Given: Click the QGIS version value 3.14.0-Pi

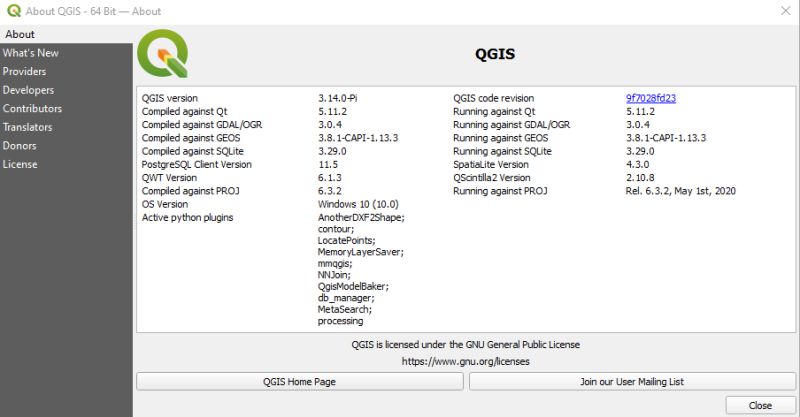Looking at the screenshot, I should pyautogui.click(x=338, y=98).
